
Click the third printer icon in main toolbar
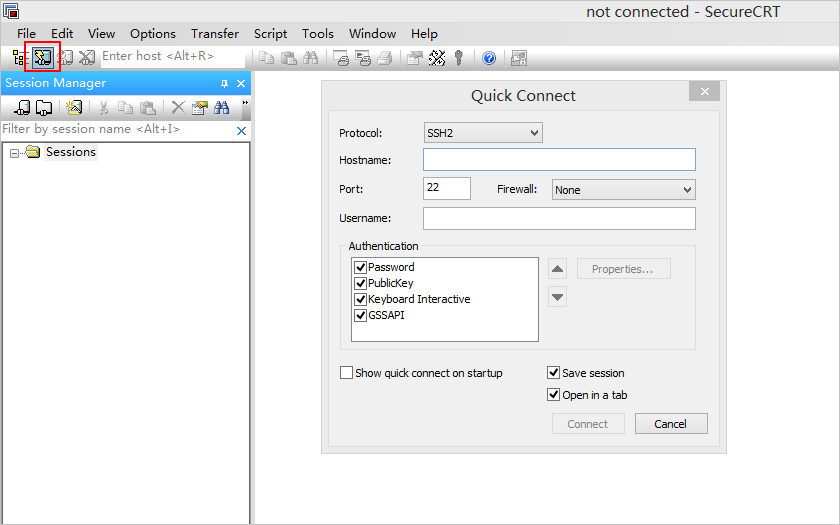(x=385, y=57)
